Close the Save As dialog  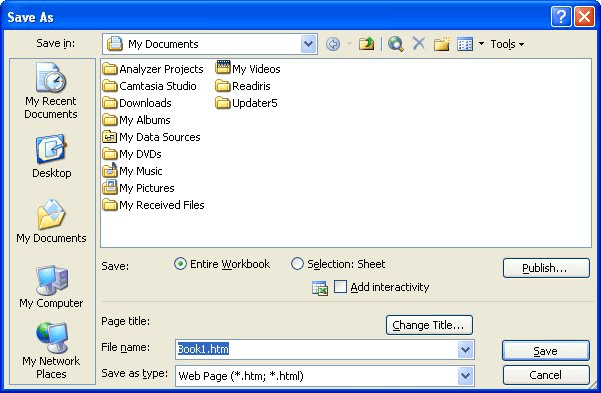click(x=585, y=17)
